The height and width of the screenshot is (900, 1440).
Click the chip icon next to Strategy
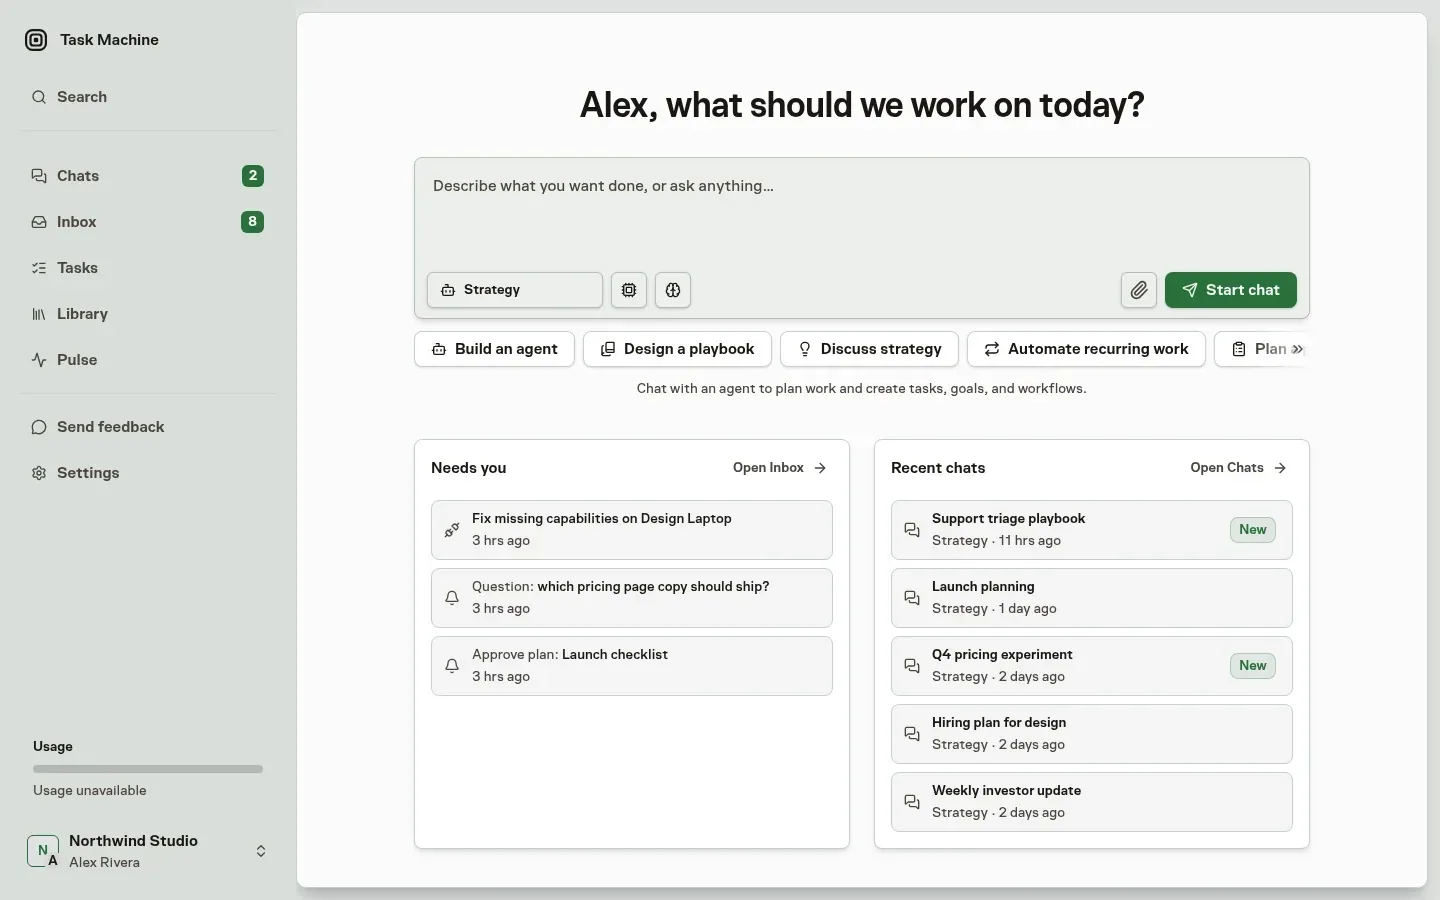click(x=629, y=290)
